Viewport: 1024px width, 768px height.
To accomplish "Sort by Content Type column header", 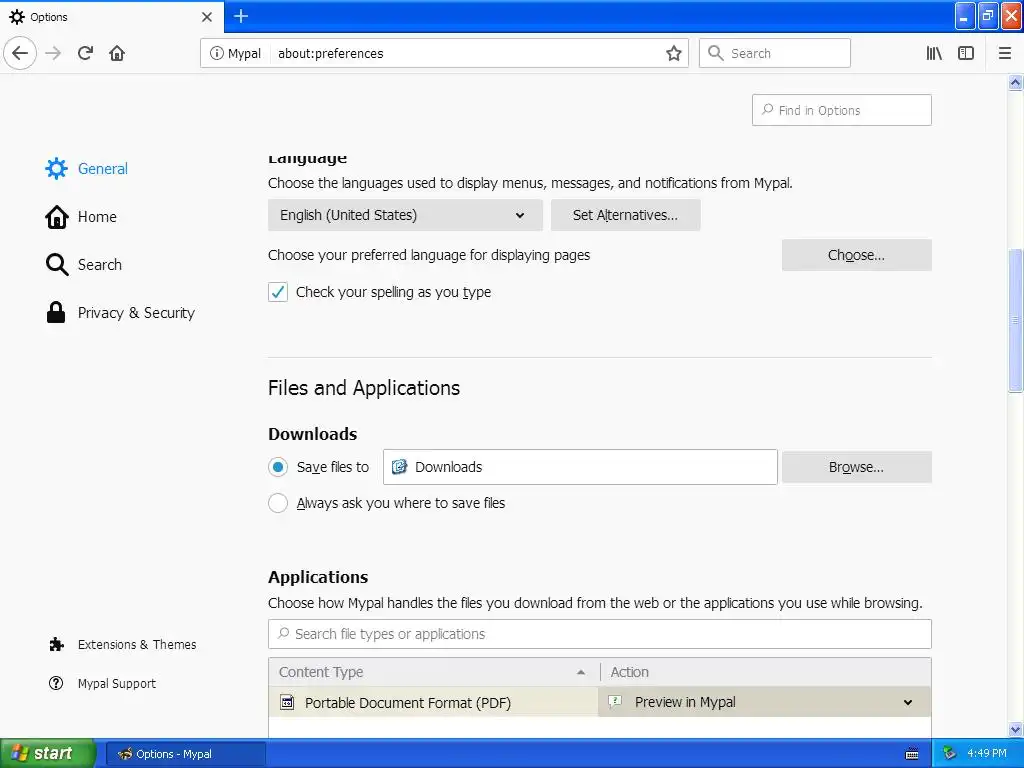I will 434,672.
